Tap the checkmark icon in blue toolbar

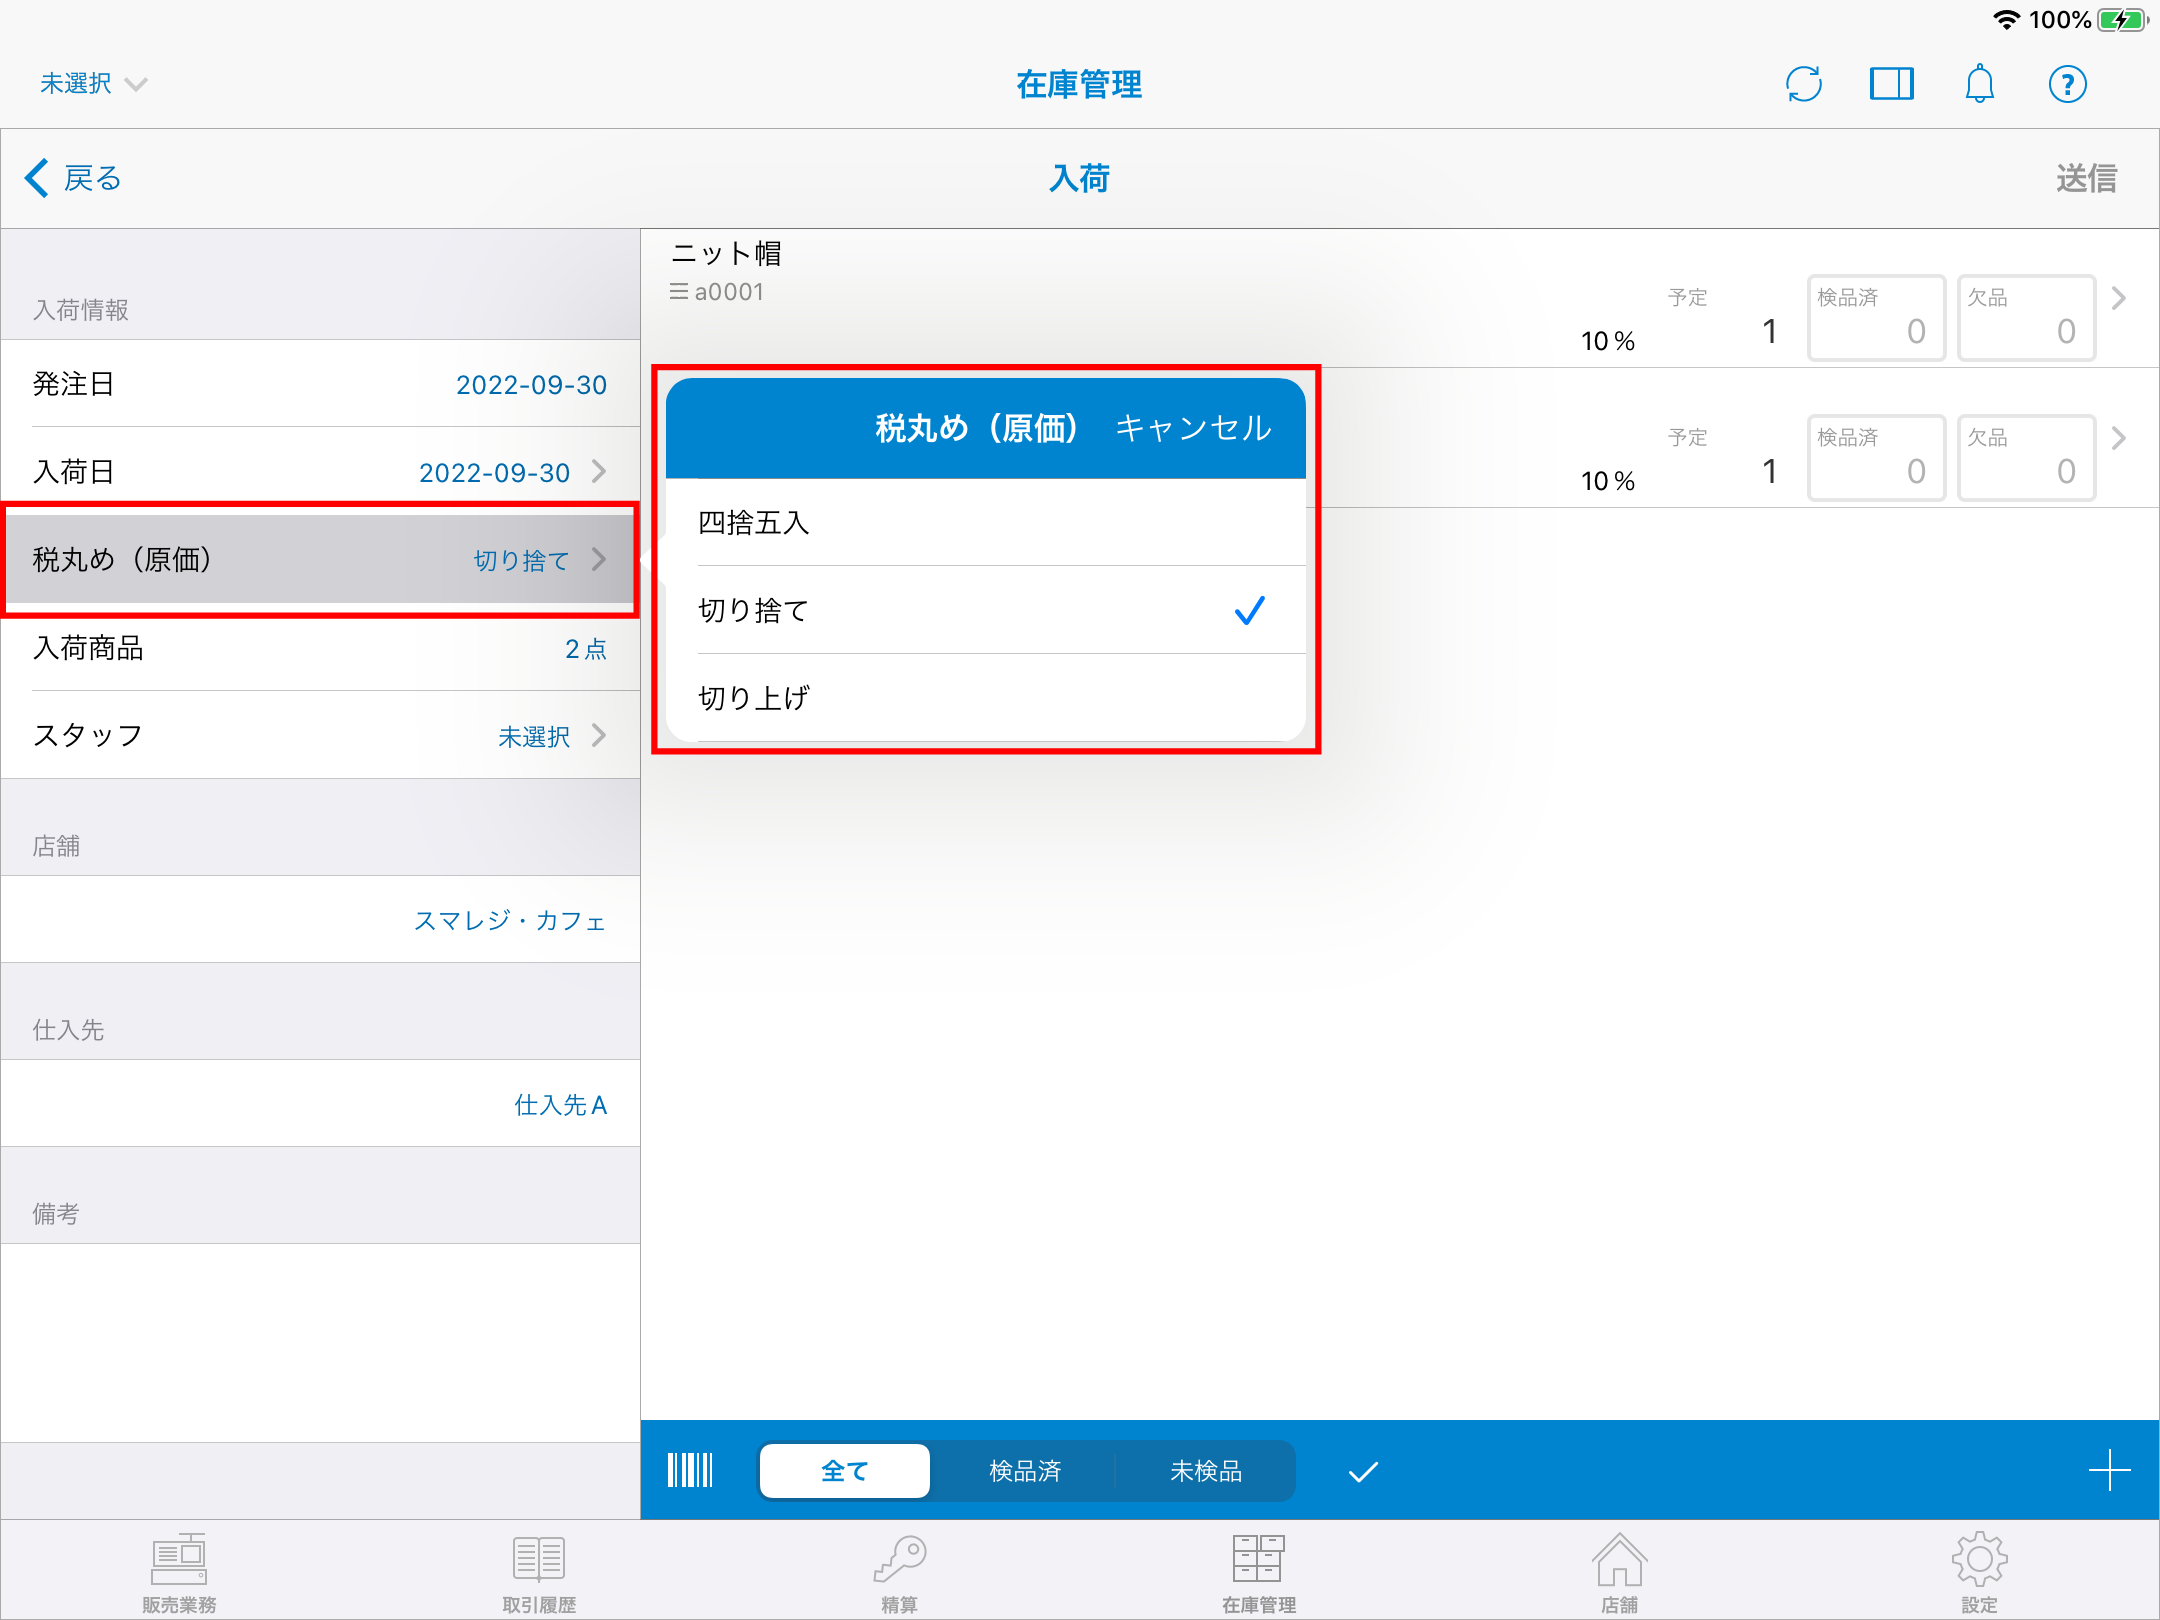coord(1363,1471)
